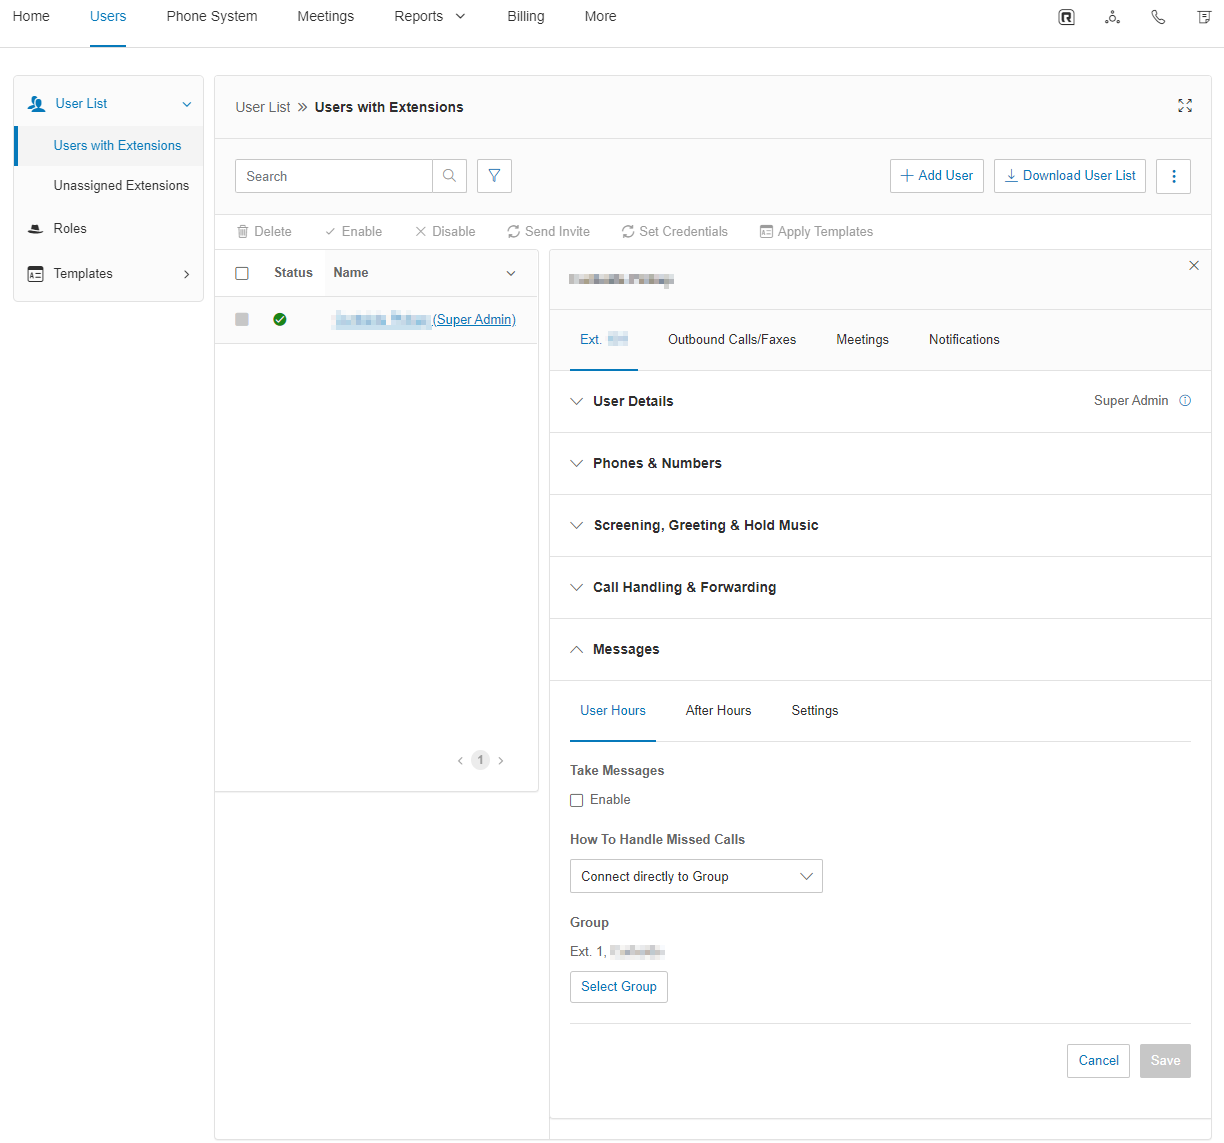Click the User List people icon
The width and height of the screenshot is (1224, 1143).
(x=37, y=104)
